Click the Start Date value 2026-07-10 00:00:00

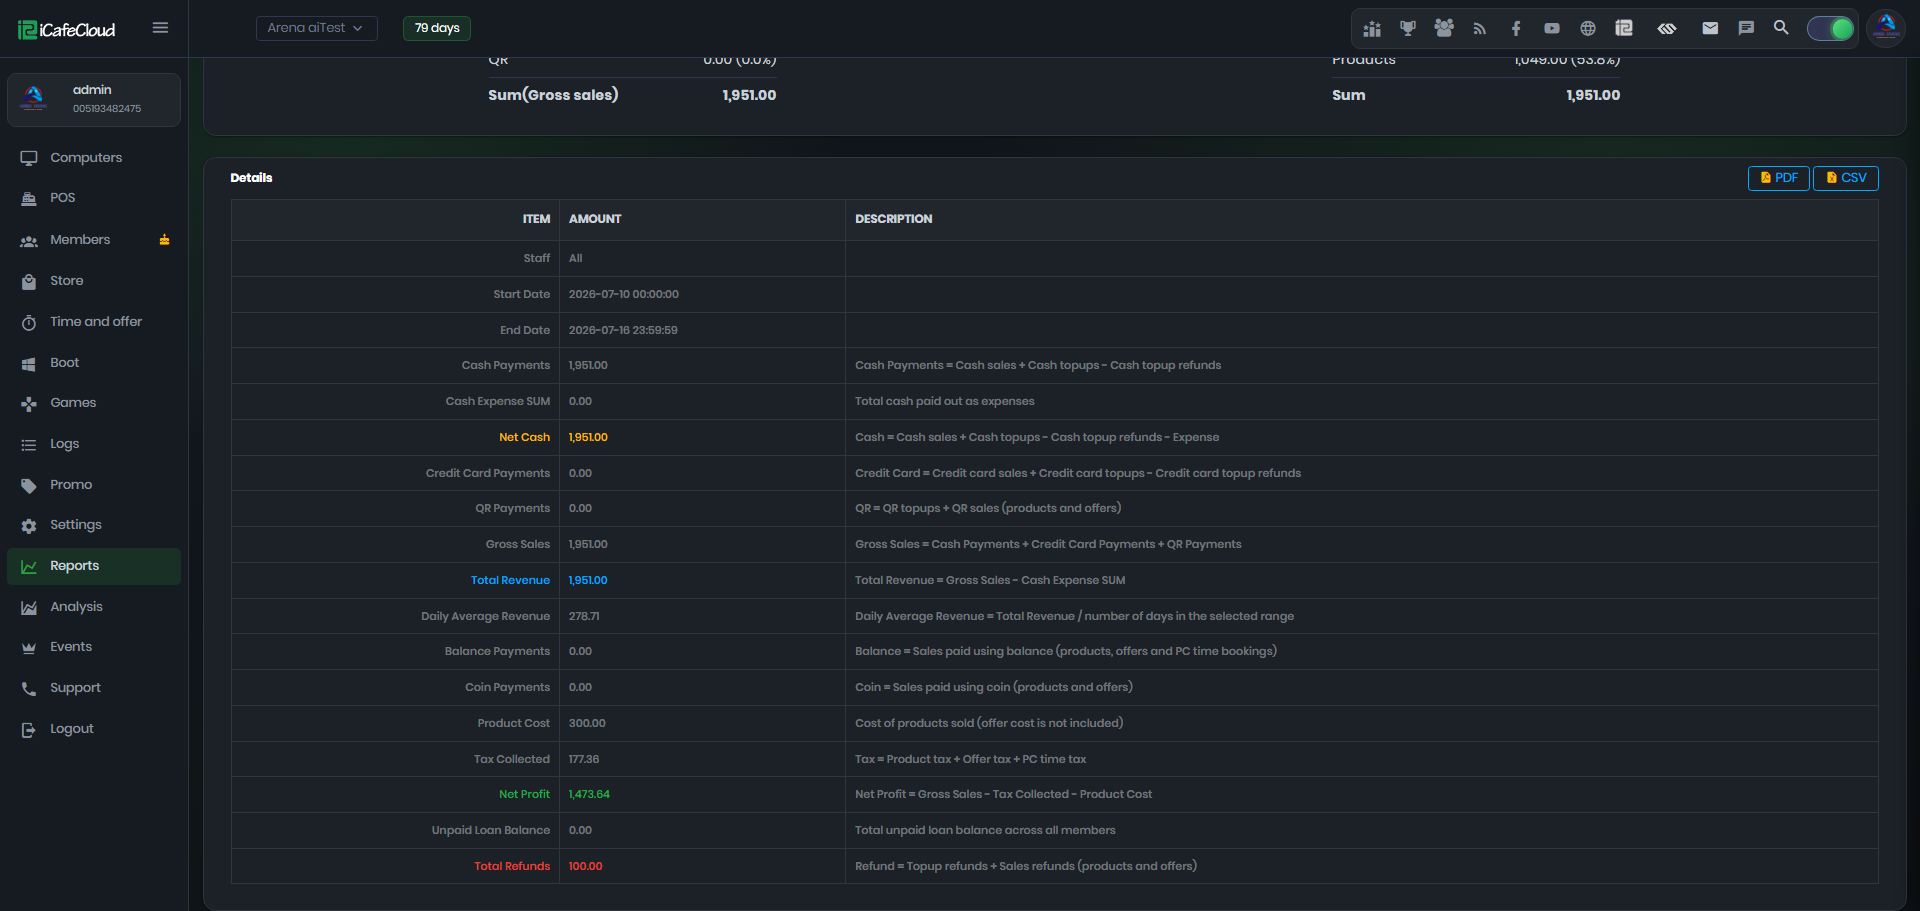tap(624, 294)
